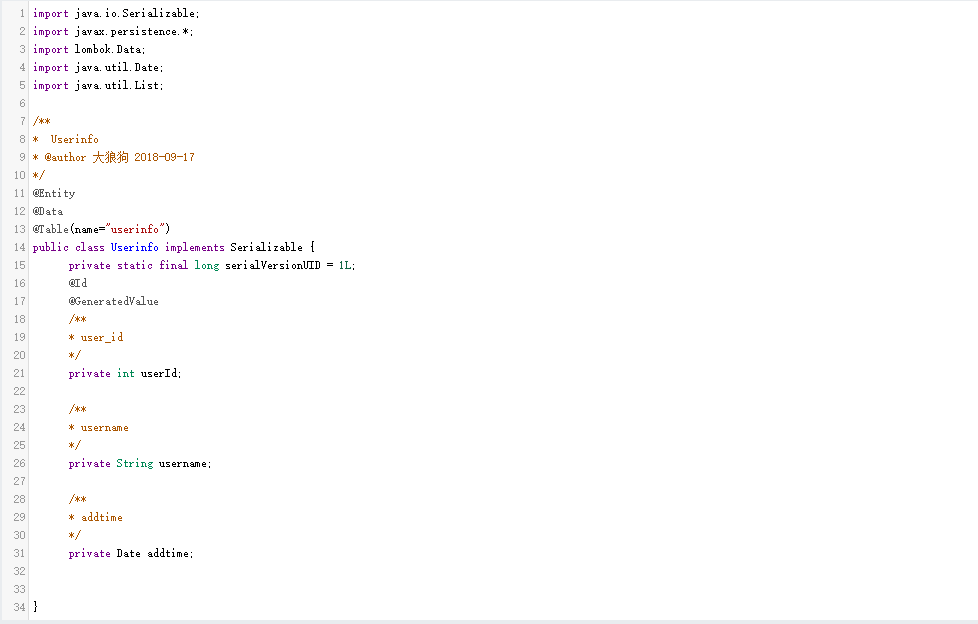Viewport: 978px width, 624px height.
Task: Click the @Id annotation
Action: coord(78,284)
